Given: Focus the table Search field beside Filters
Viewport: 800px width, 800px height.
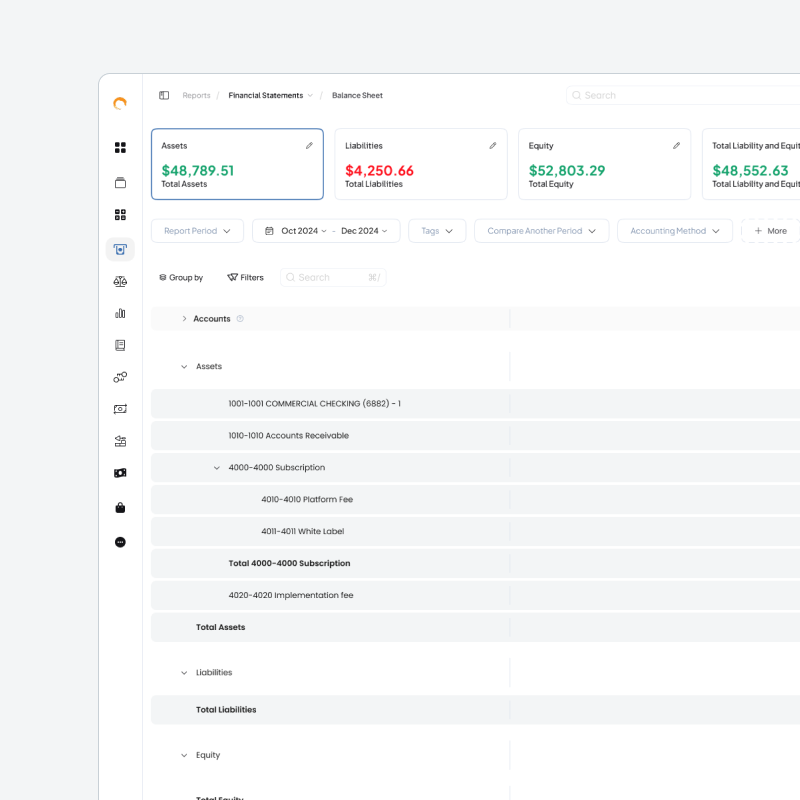Looking at the screenshot, I should (x=333, y=278).
